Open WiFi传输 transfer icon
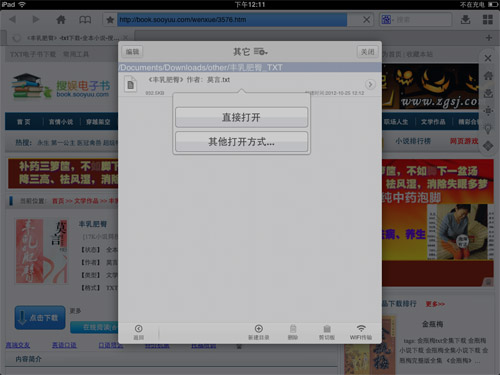The height and width of the screenshot is (375, 500). click(361, 332)
